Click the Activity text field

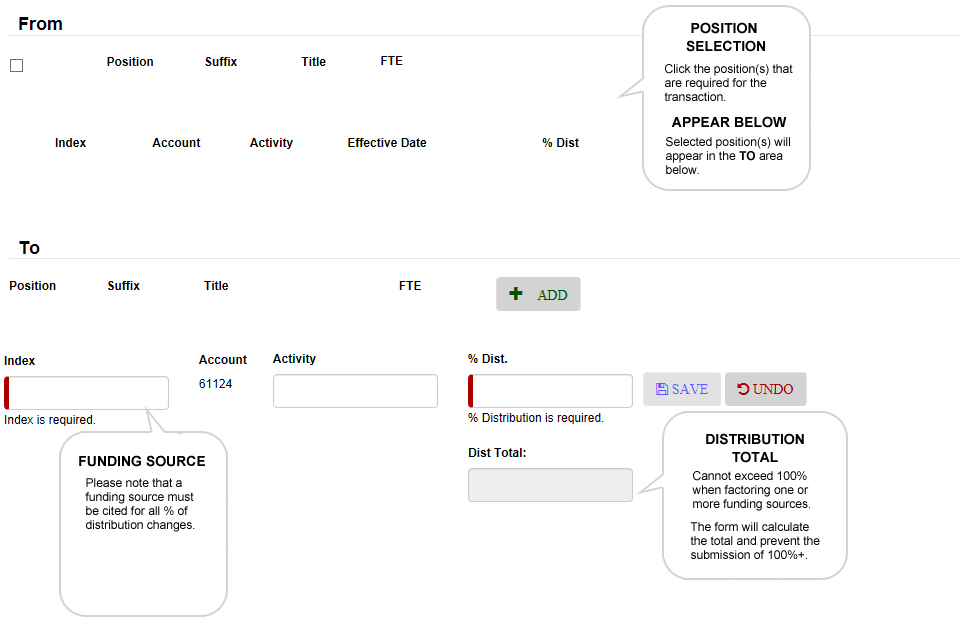[355, 390]
